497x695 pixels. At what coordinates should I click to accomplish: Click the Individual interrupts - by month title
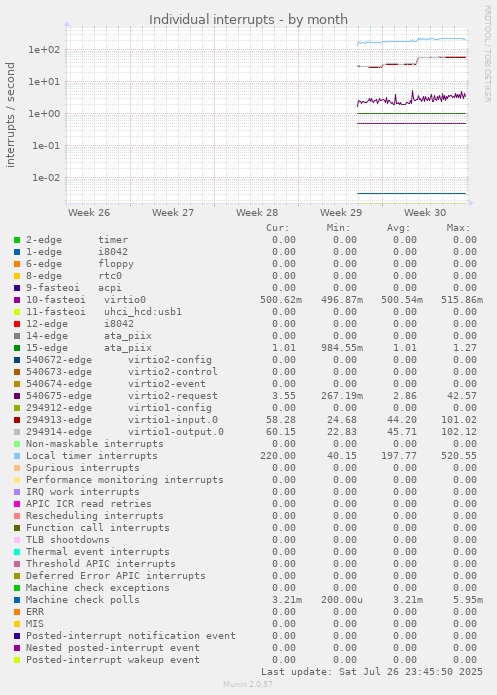click(248, 20)
